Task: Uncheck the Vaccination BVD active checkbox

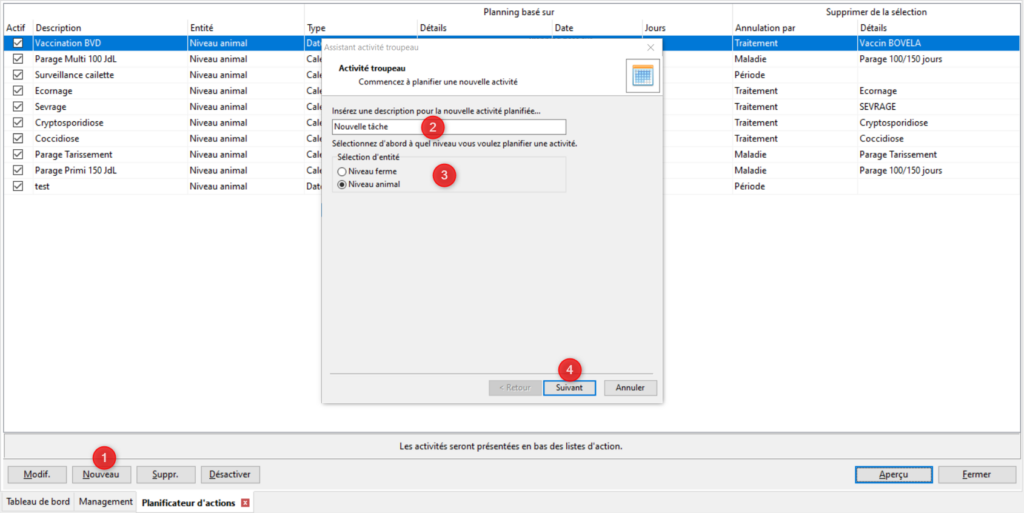Action: pyautogui.click(x=18, y=44)
